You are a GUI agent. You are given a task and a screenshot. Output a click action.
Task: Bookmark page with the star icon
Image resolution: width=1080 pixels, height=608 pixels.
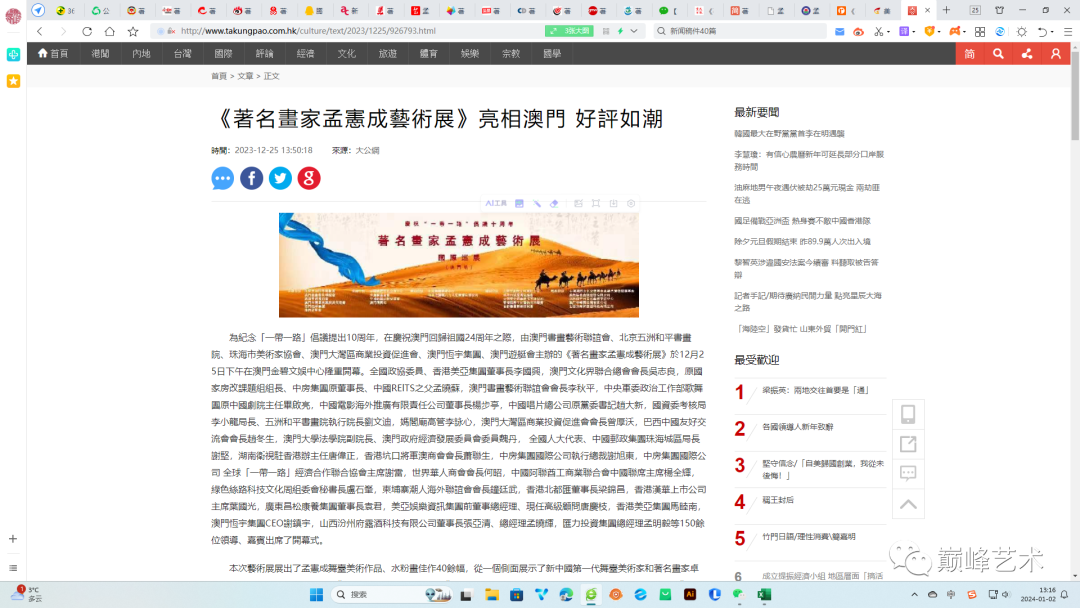(133, 31)
